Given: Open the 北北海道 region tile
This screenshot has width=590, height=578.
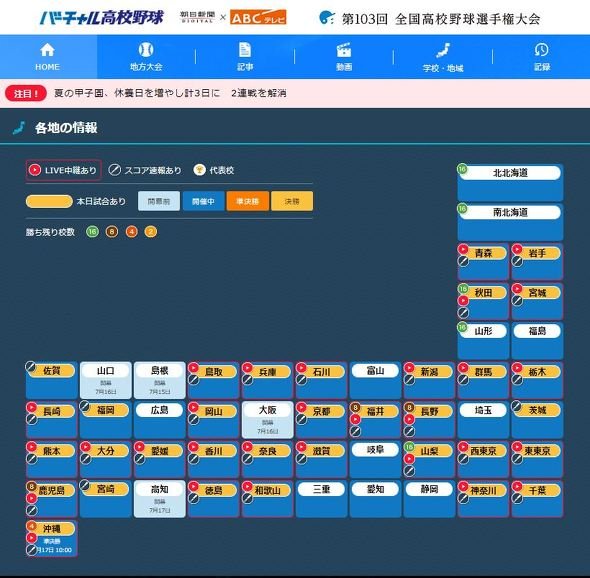Looking at the screenshot, I should tap(510, 182).
